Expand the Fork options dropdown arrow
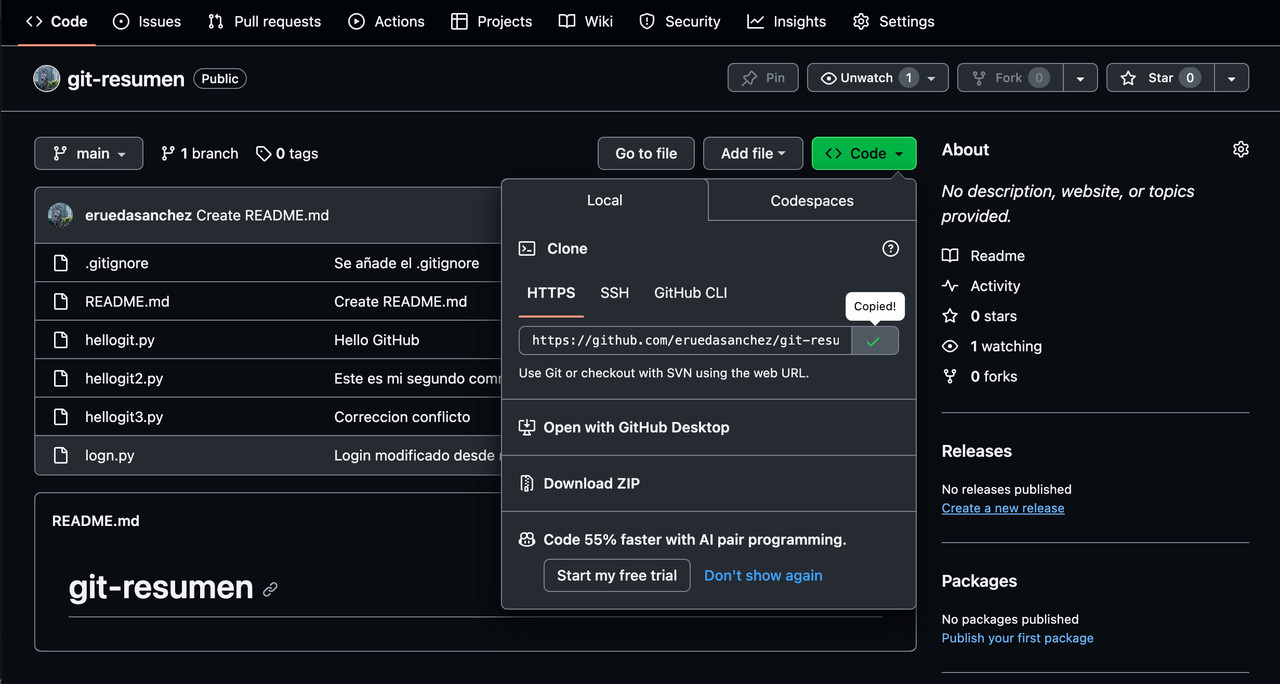1280x684 pixels. click(1080, 78)
